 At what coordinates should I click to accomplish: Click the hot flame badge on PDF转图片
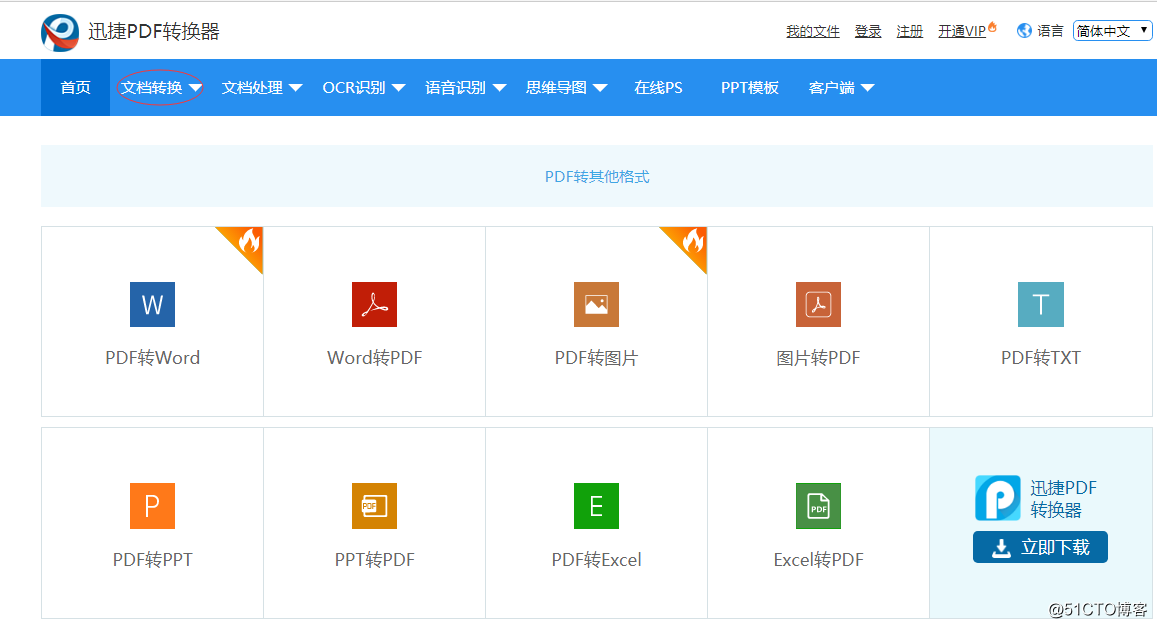click(x=693, y=241)
